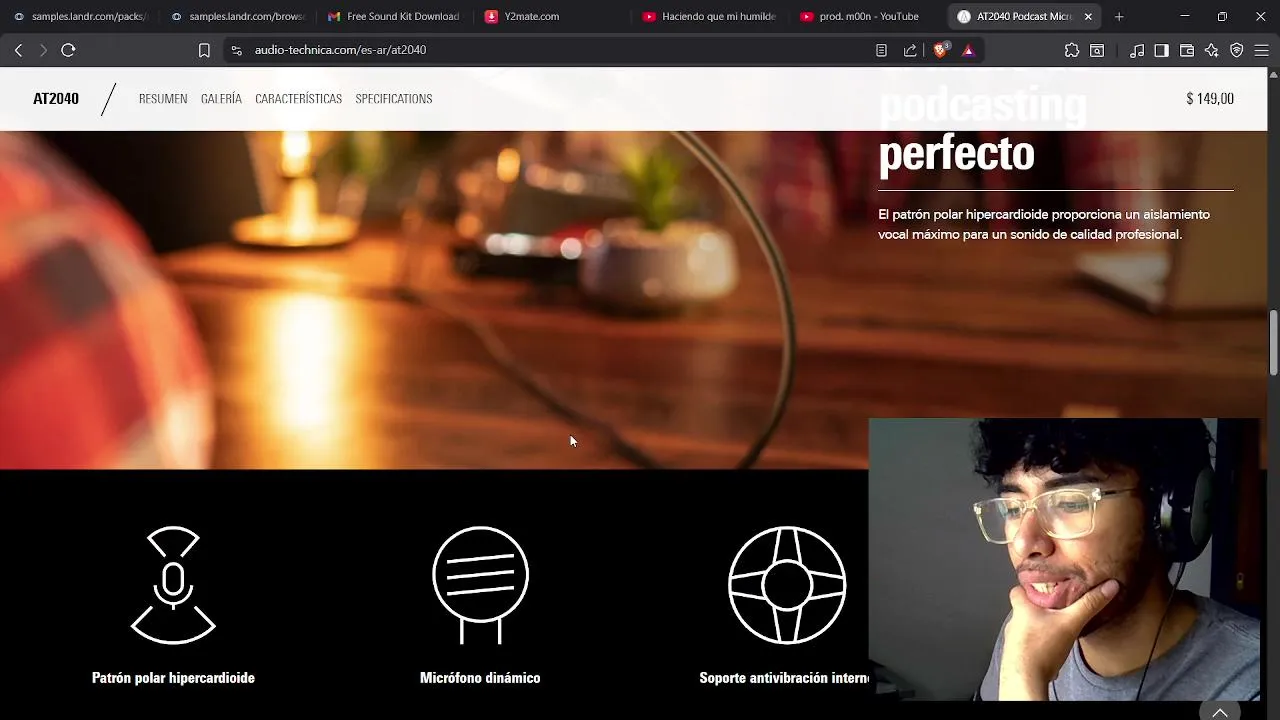
Task: Click the Soporte antivibración interno label
Action: pyautogui.click(x=784, y=678)
